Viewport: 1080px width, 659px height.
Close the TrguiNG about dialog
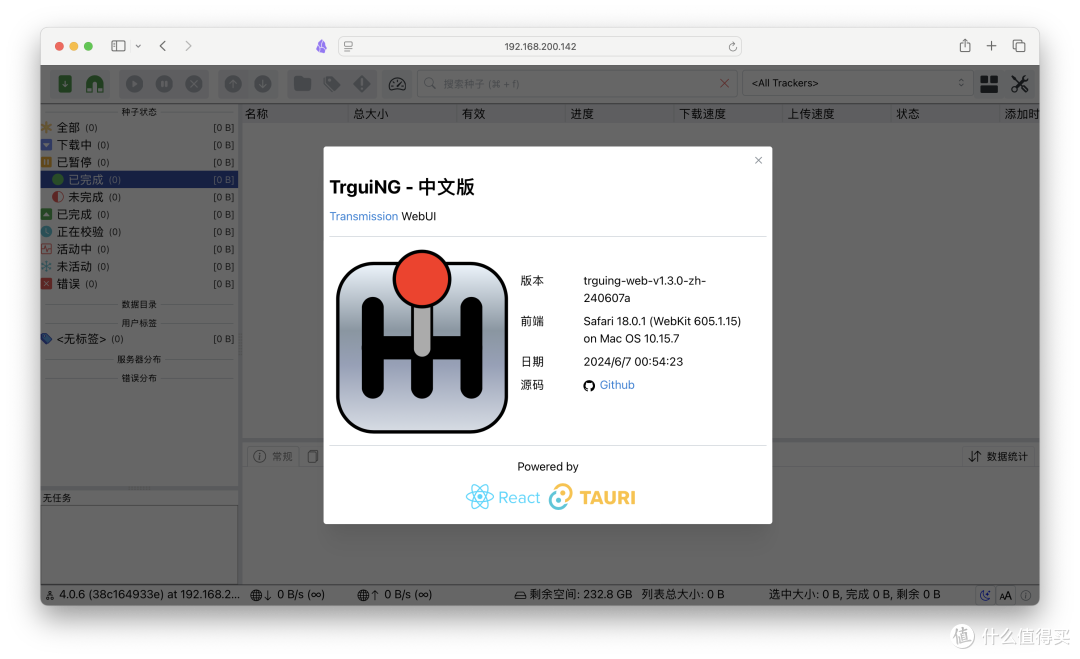tap(758, 160)
